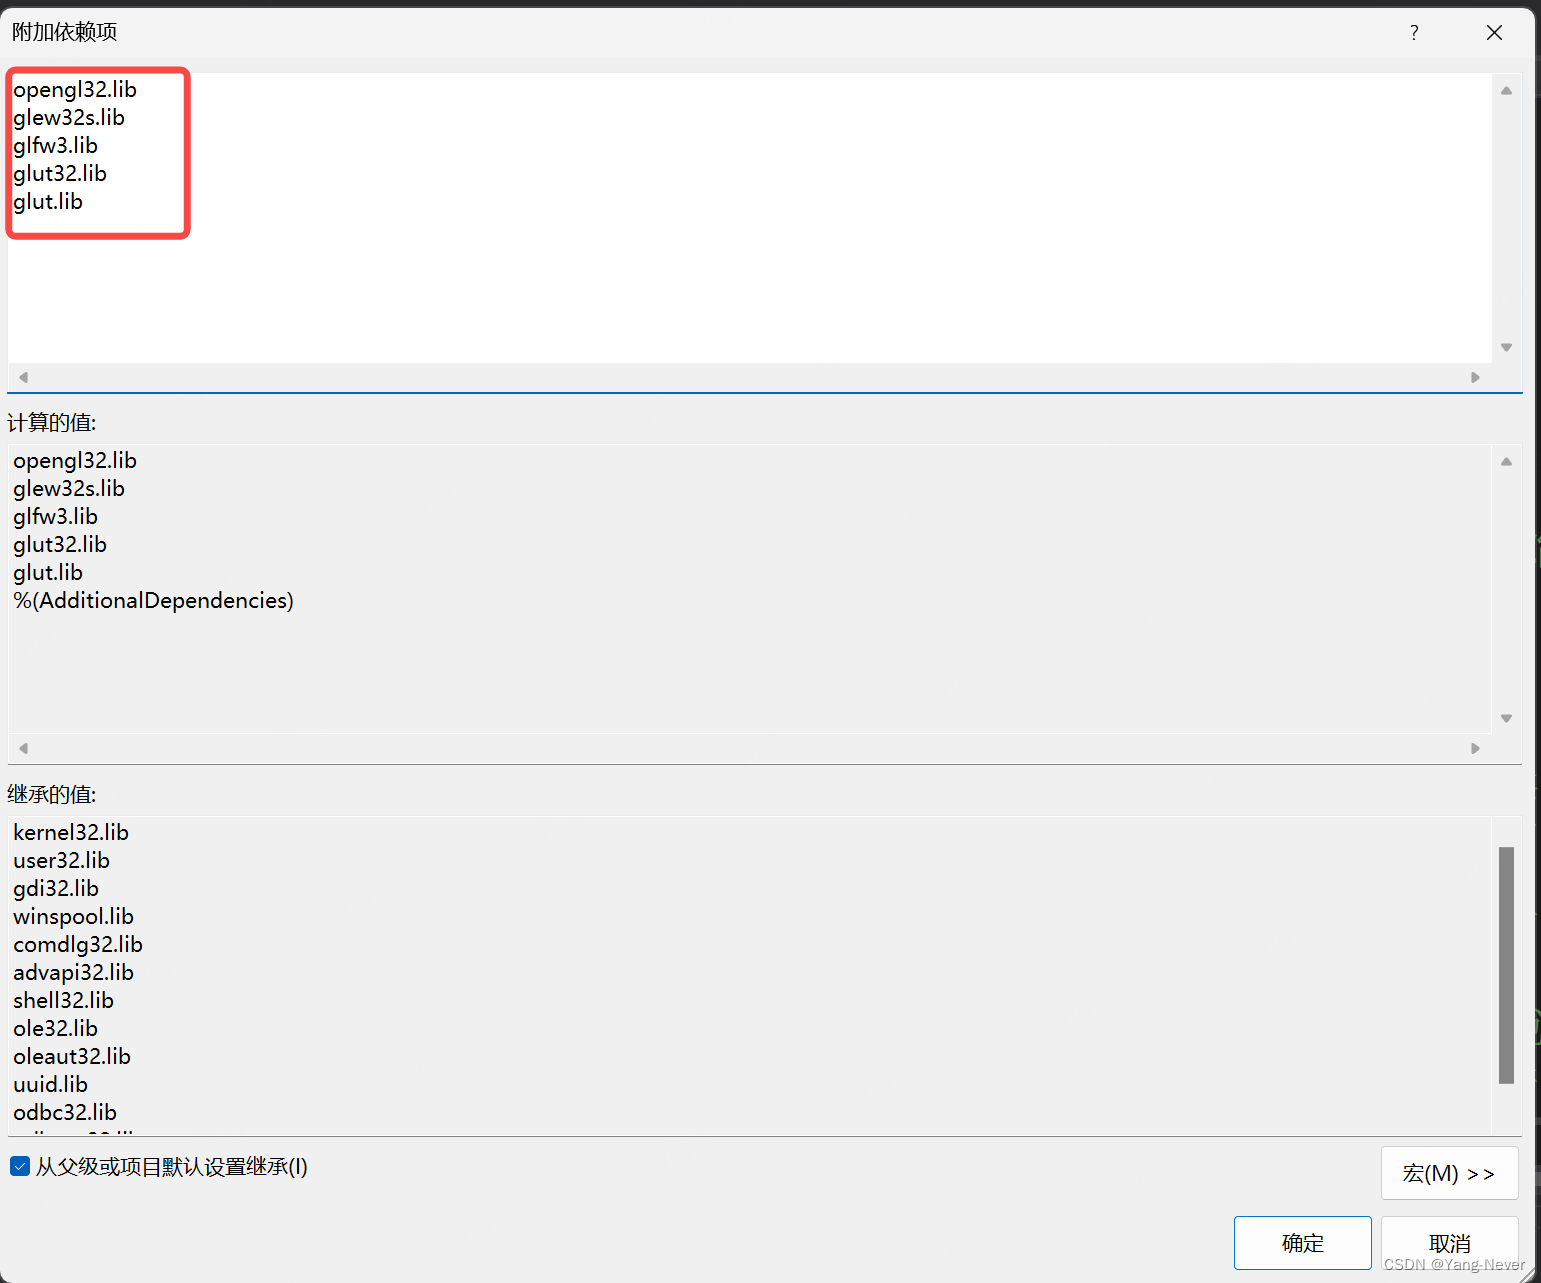
Task: Select comdlg32.lib in inherited values
Action: [78, 945]
